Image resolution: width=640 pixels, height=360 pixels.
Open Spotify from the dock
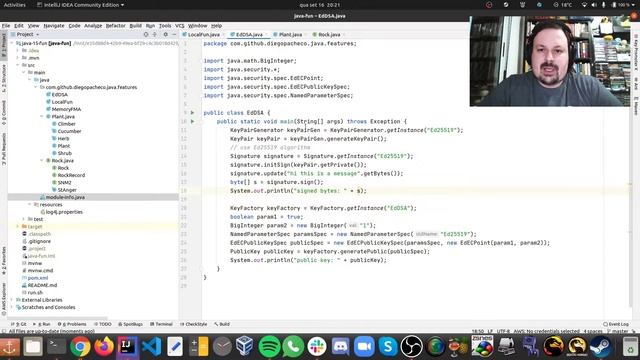[269, 347]
